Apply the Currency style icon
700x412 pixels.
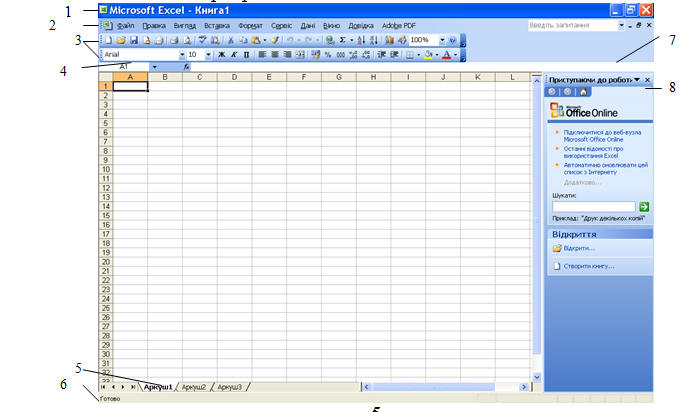point(315,54)
